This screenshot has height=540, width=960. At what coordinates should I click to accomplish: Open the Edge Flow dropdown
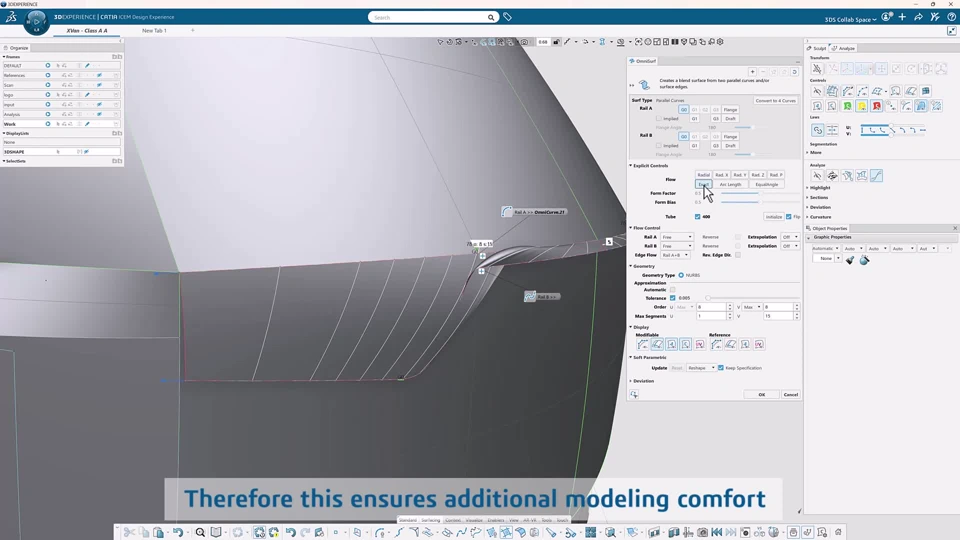coord(675,255)
